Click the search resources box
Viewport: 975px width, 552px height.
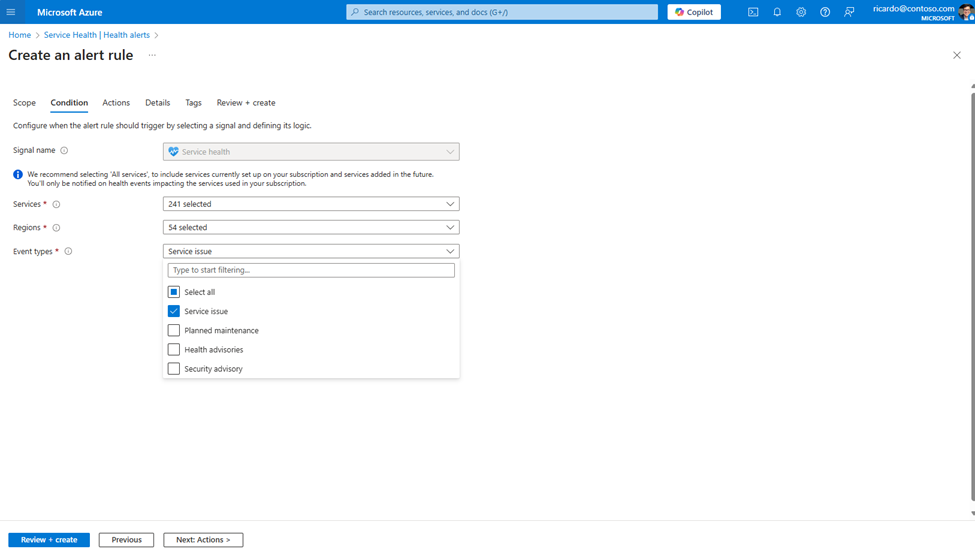pos(502,12)
